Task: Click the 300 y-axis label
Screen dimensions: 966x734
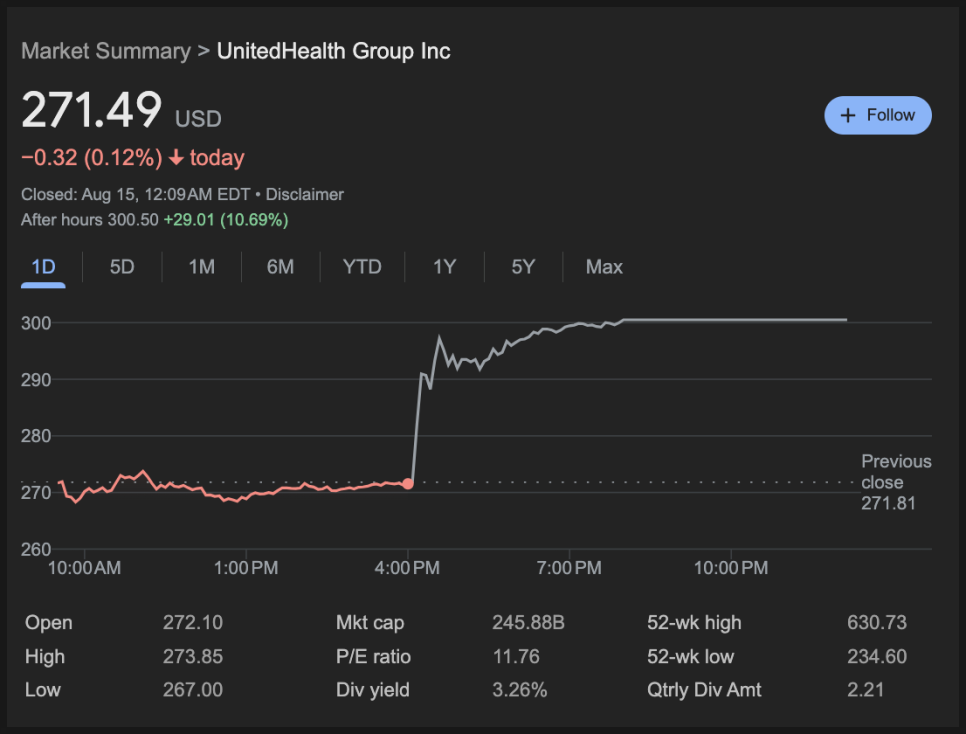Action: (36, 323)
